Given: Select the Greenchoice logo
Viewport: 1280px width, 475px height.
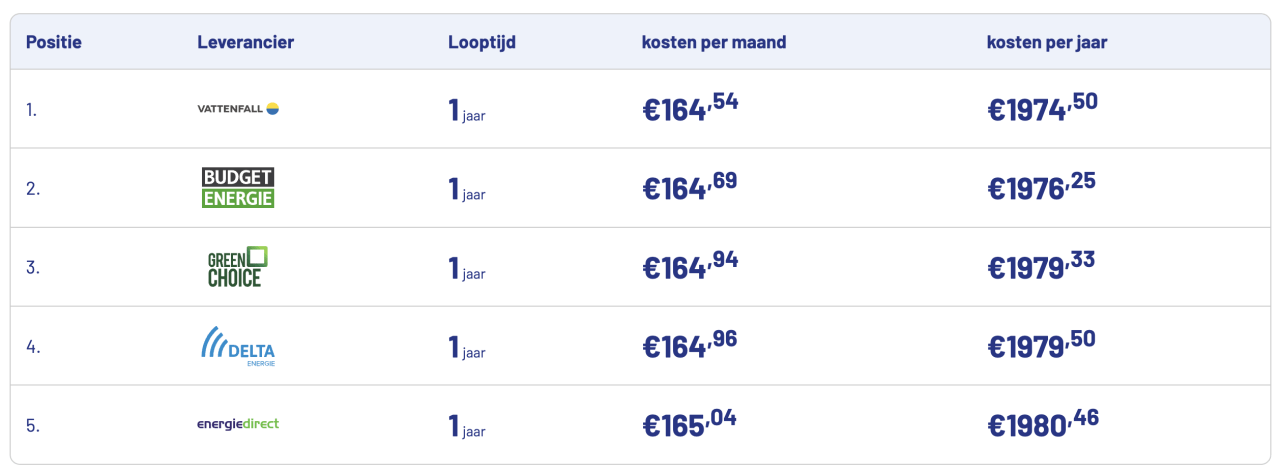Looking at the screenshot, I should tap(238, 267).
